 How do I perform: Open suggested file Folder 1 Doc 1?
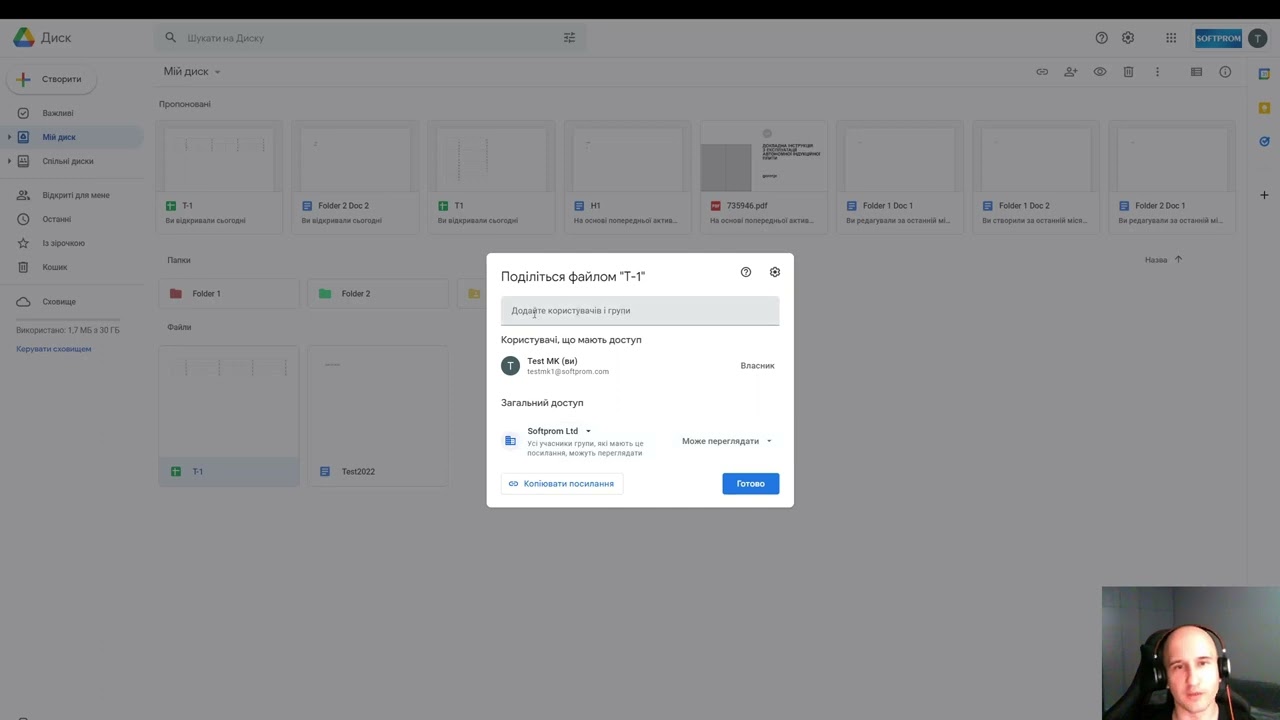pyautogui.click(x=899, y=177)
